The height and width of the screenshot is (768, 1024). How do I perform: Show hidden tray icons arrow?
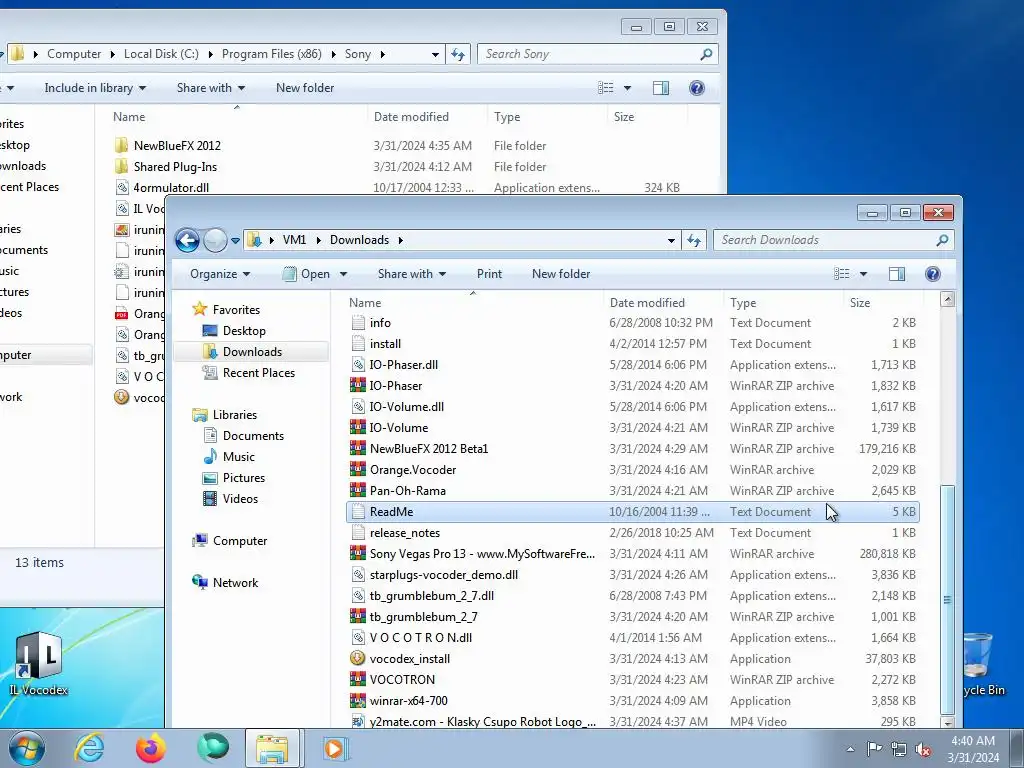point(850,749)
